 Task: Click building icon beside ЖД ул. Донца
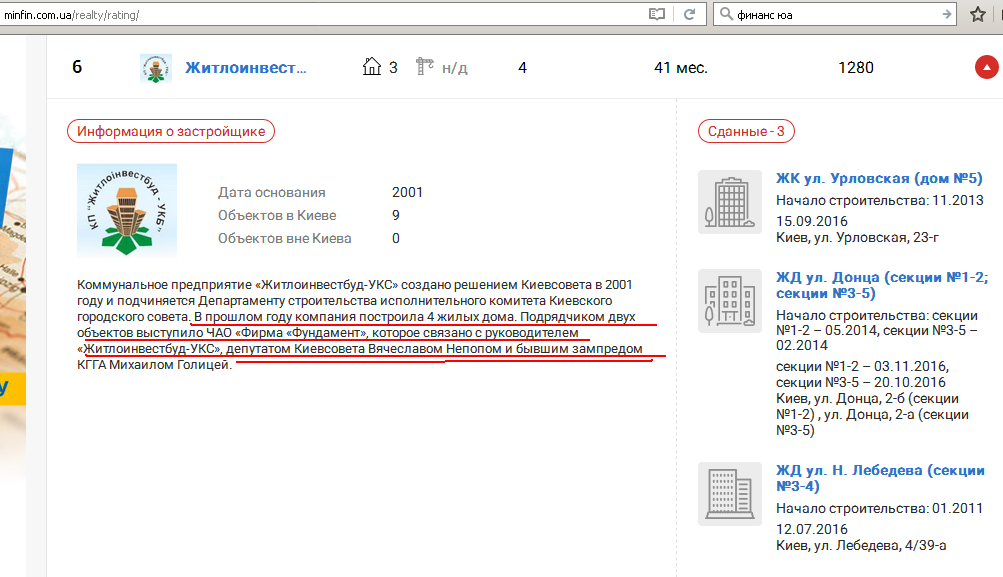(x=730, y=301)
